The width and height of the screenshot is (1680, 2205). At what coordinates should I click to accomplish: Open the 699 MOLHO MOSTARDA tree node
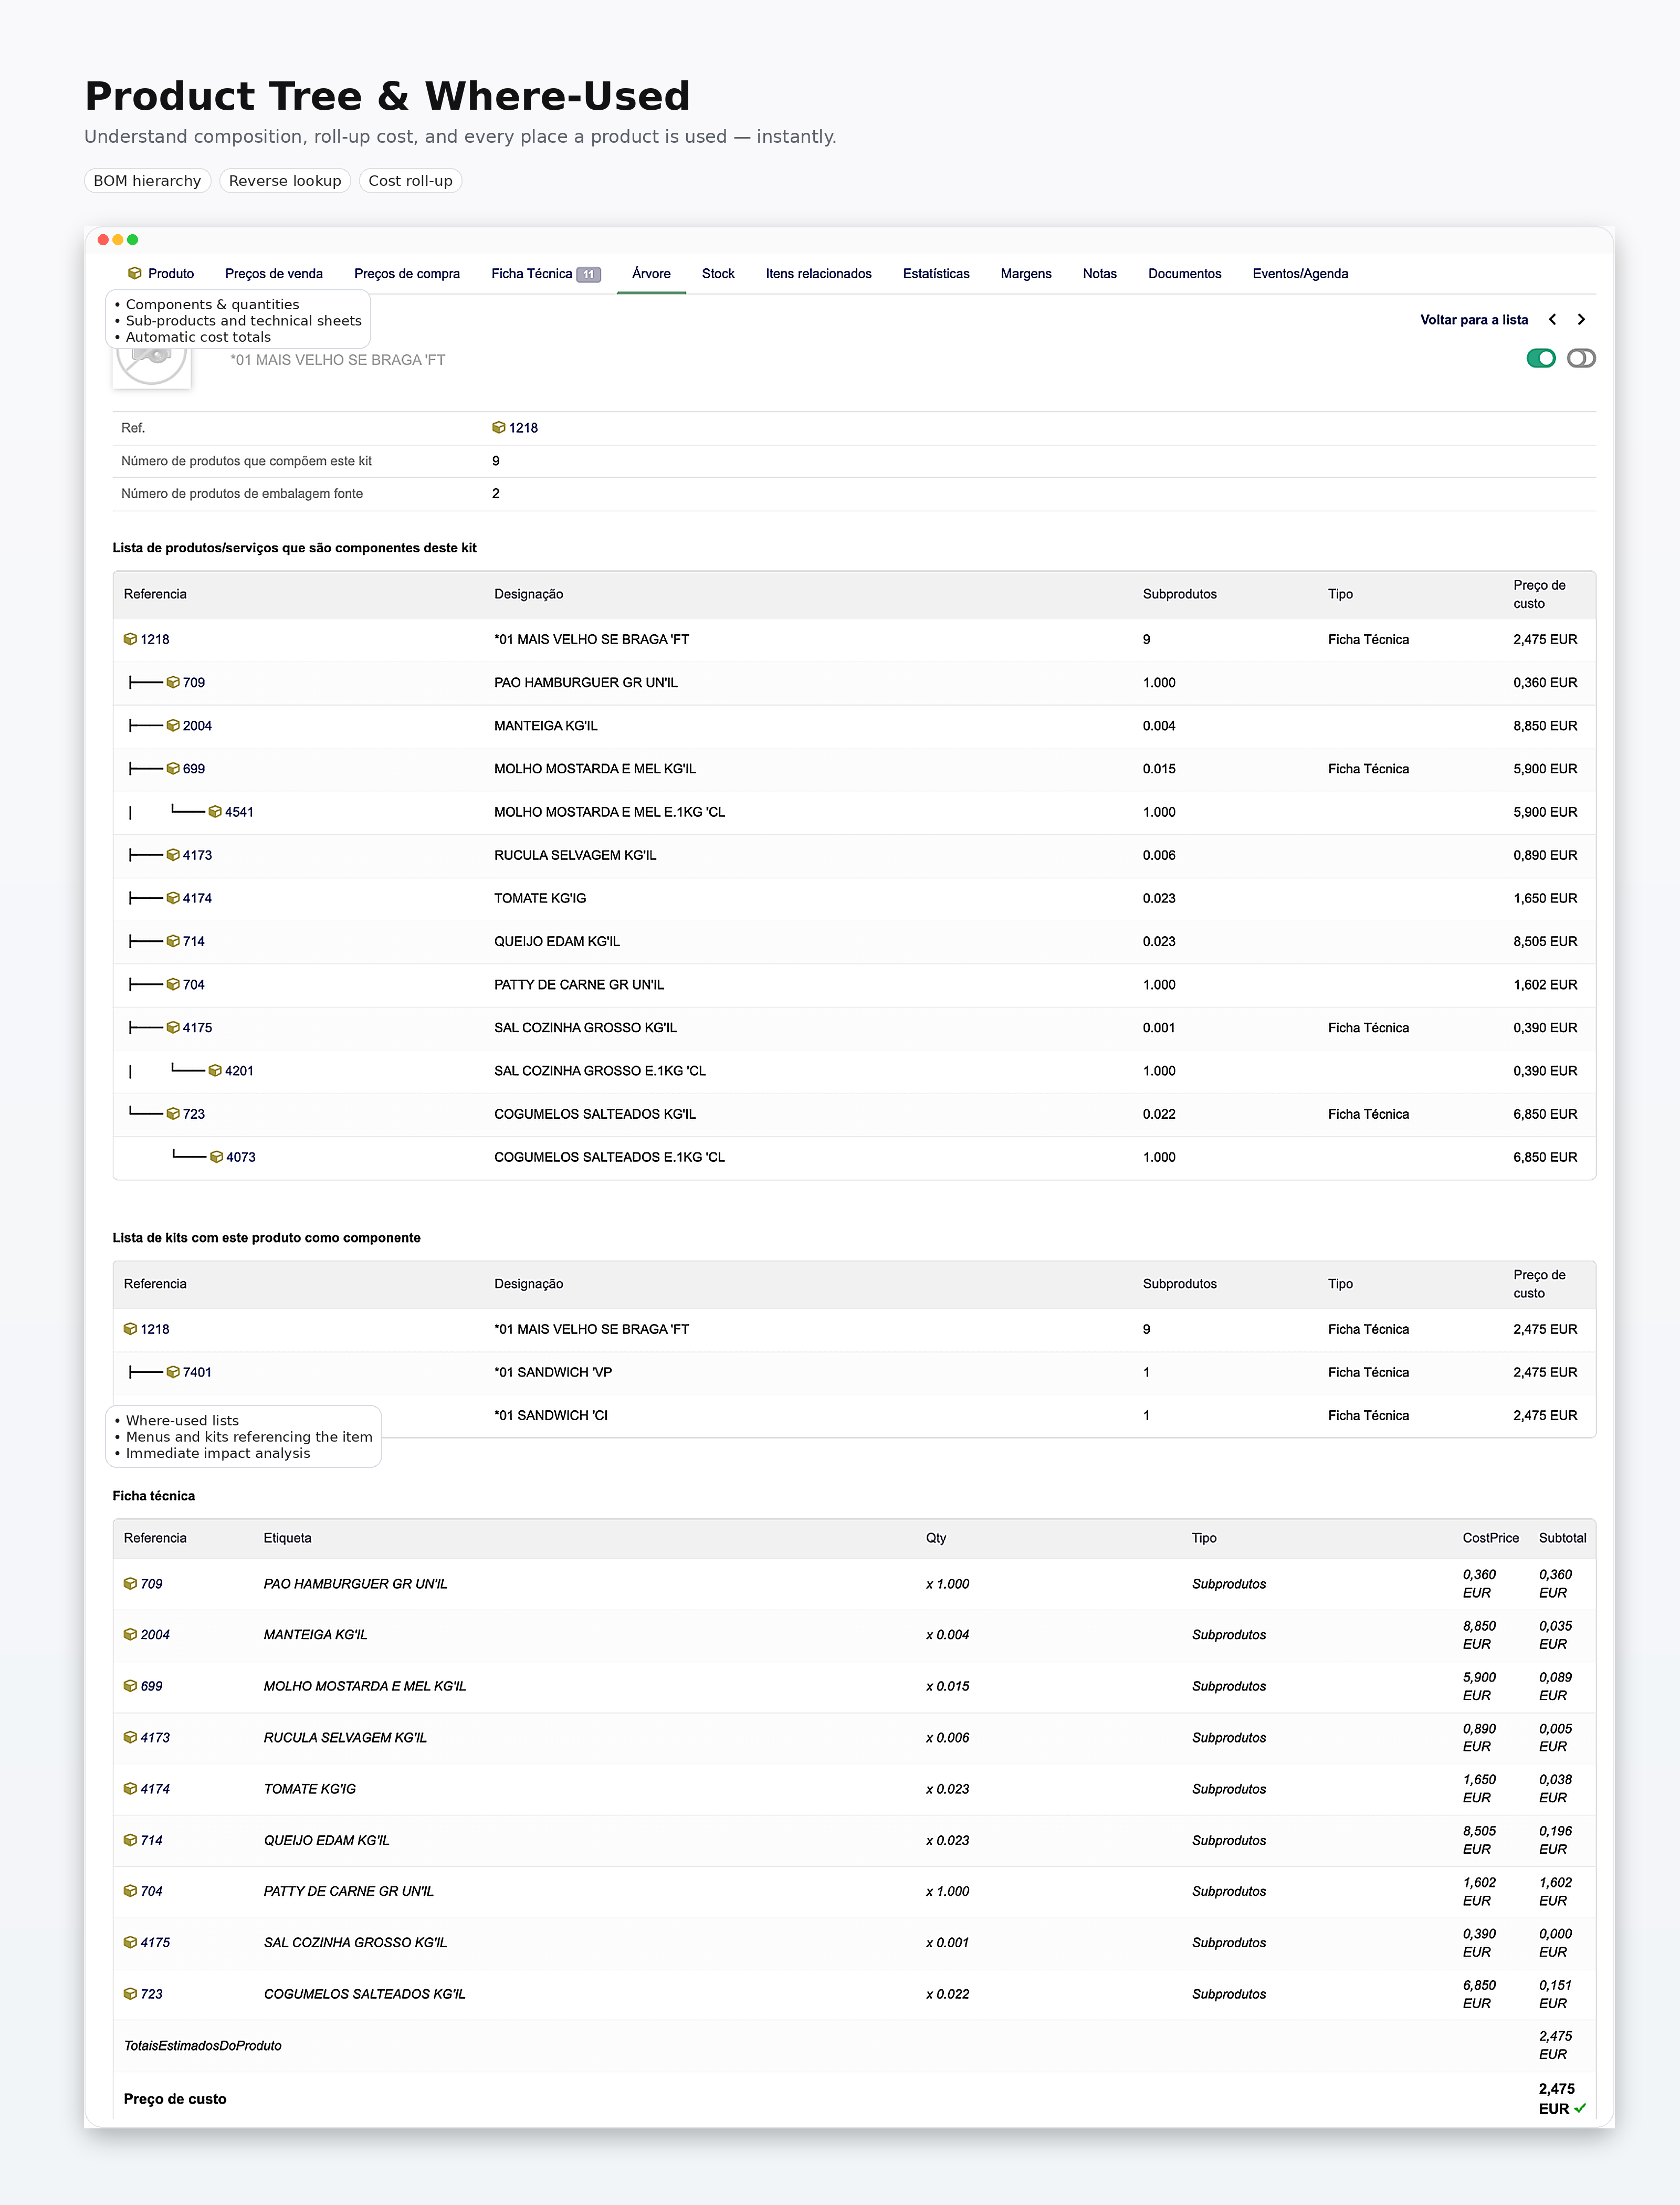pos(194,769)
